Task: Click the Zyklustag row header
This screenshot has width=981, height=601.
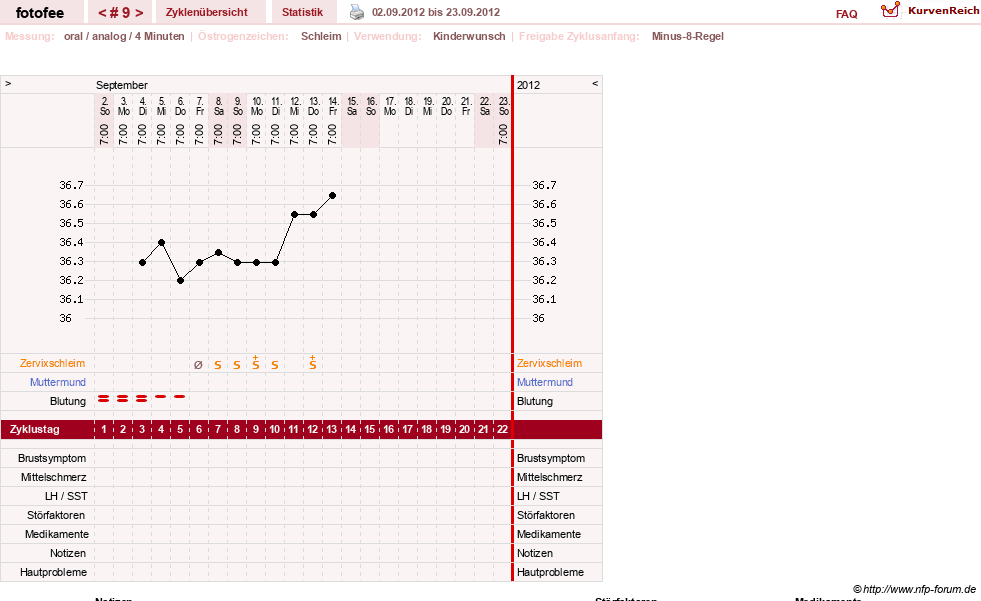Action: 35,430
